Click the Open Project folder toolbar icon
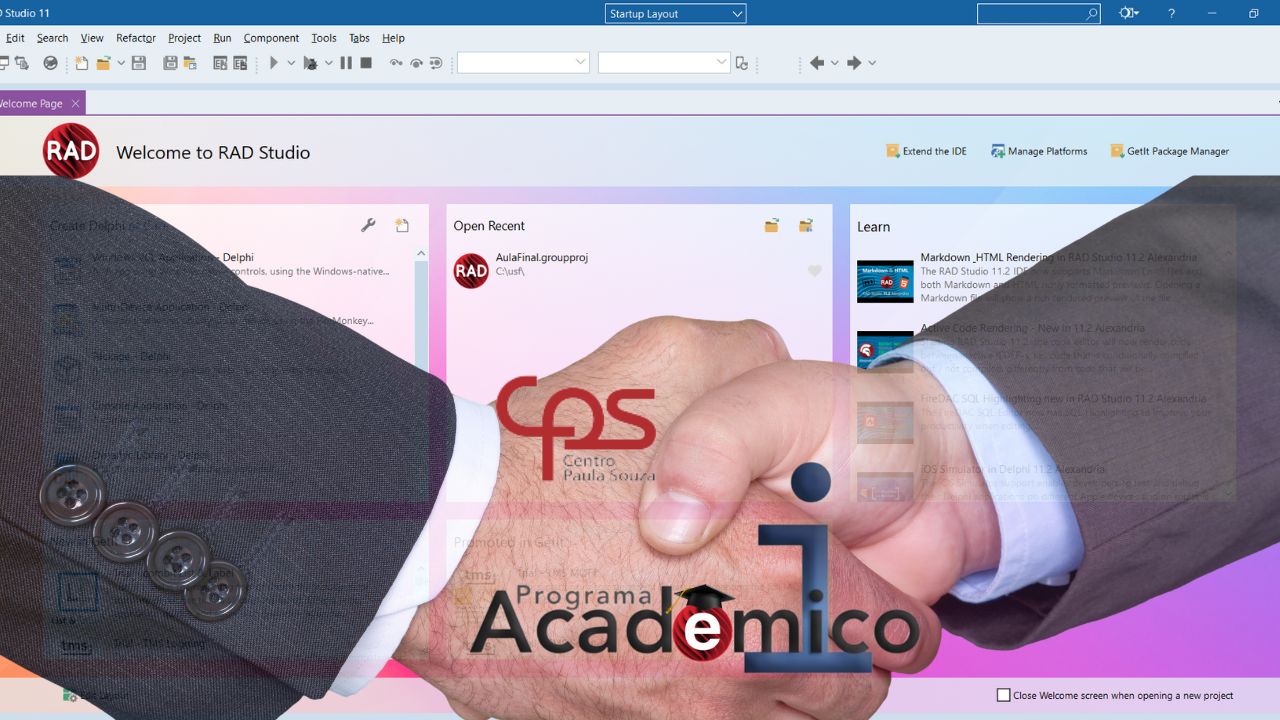The image size is (1280, 720). (103, 63)
